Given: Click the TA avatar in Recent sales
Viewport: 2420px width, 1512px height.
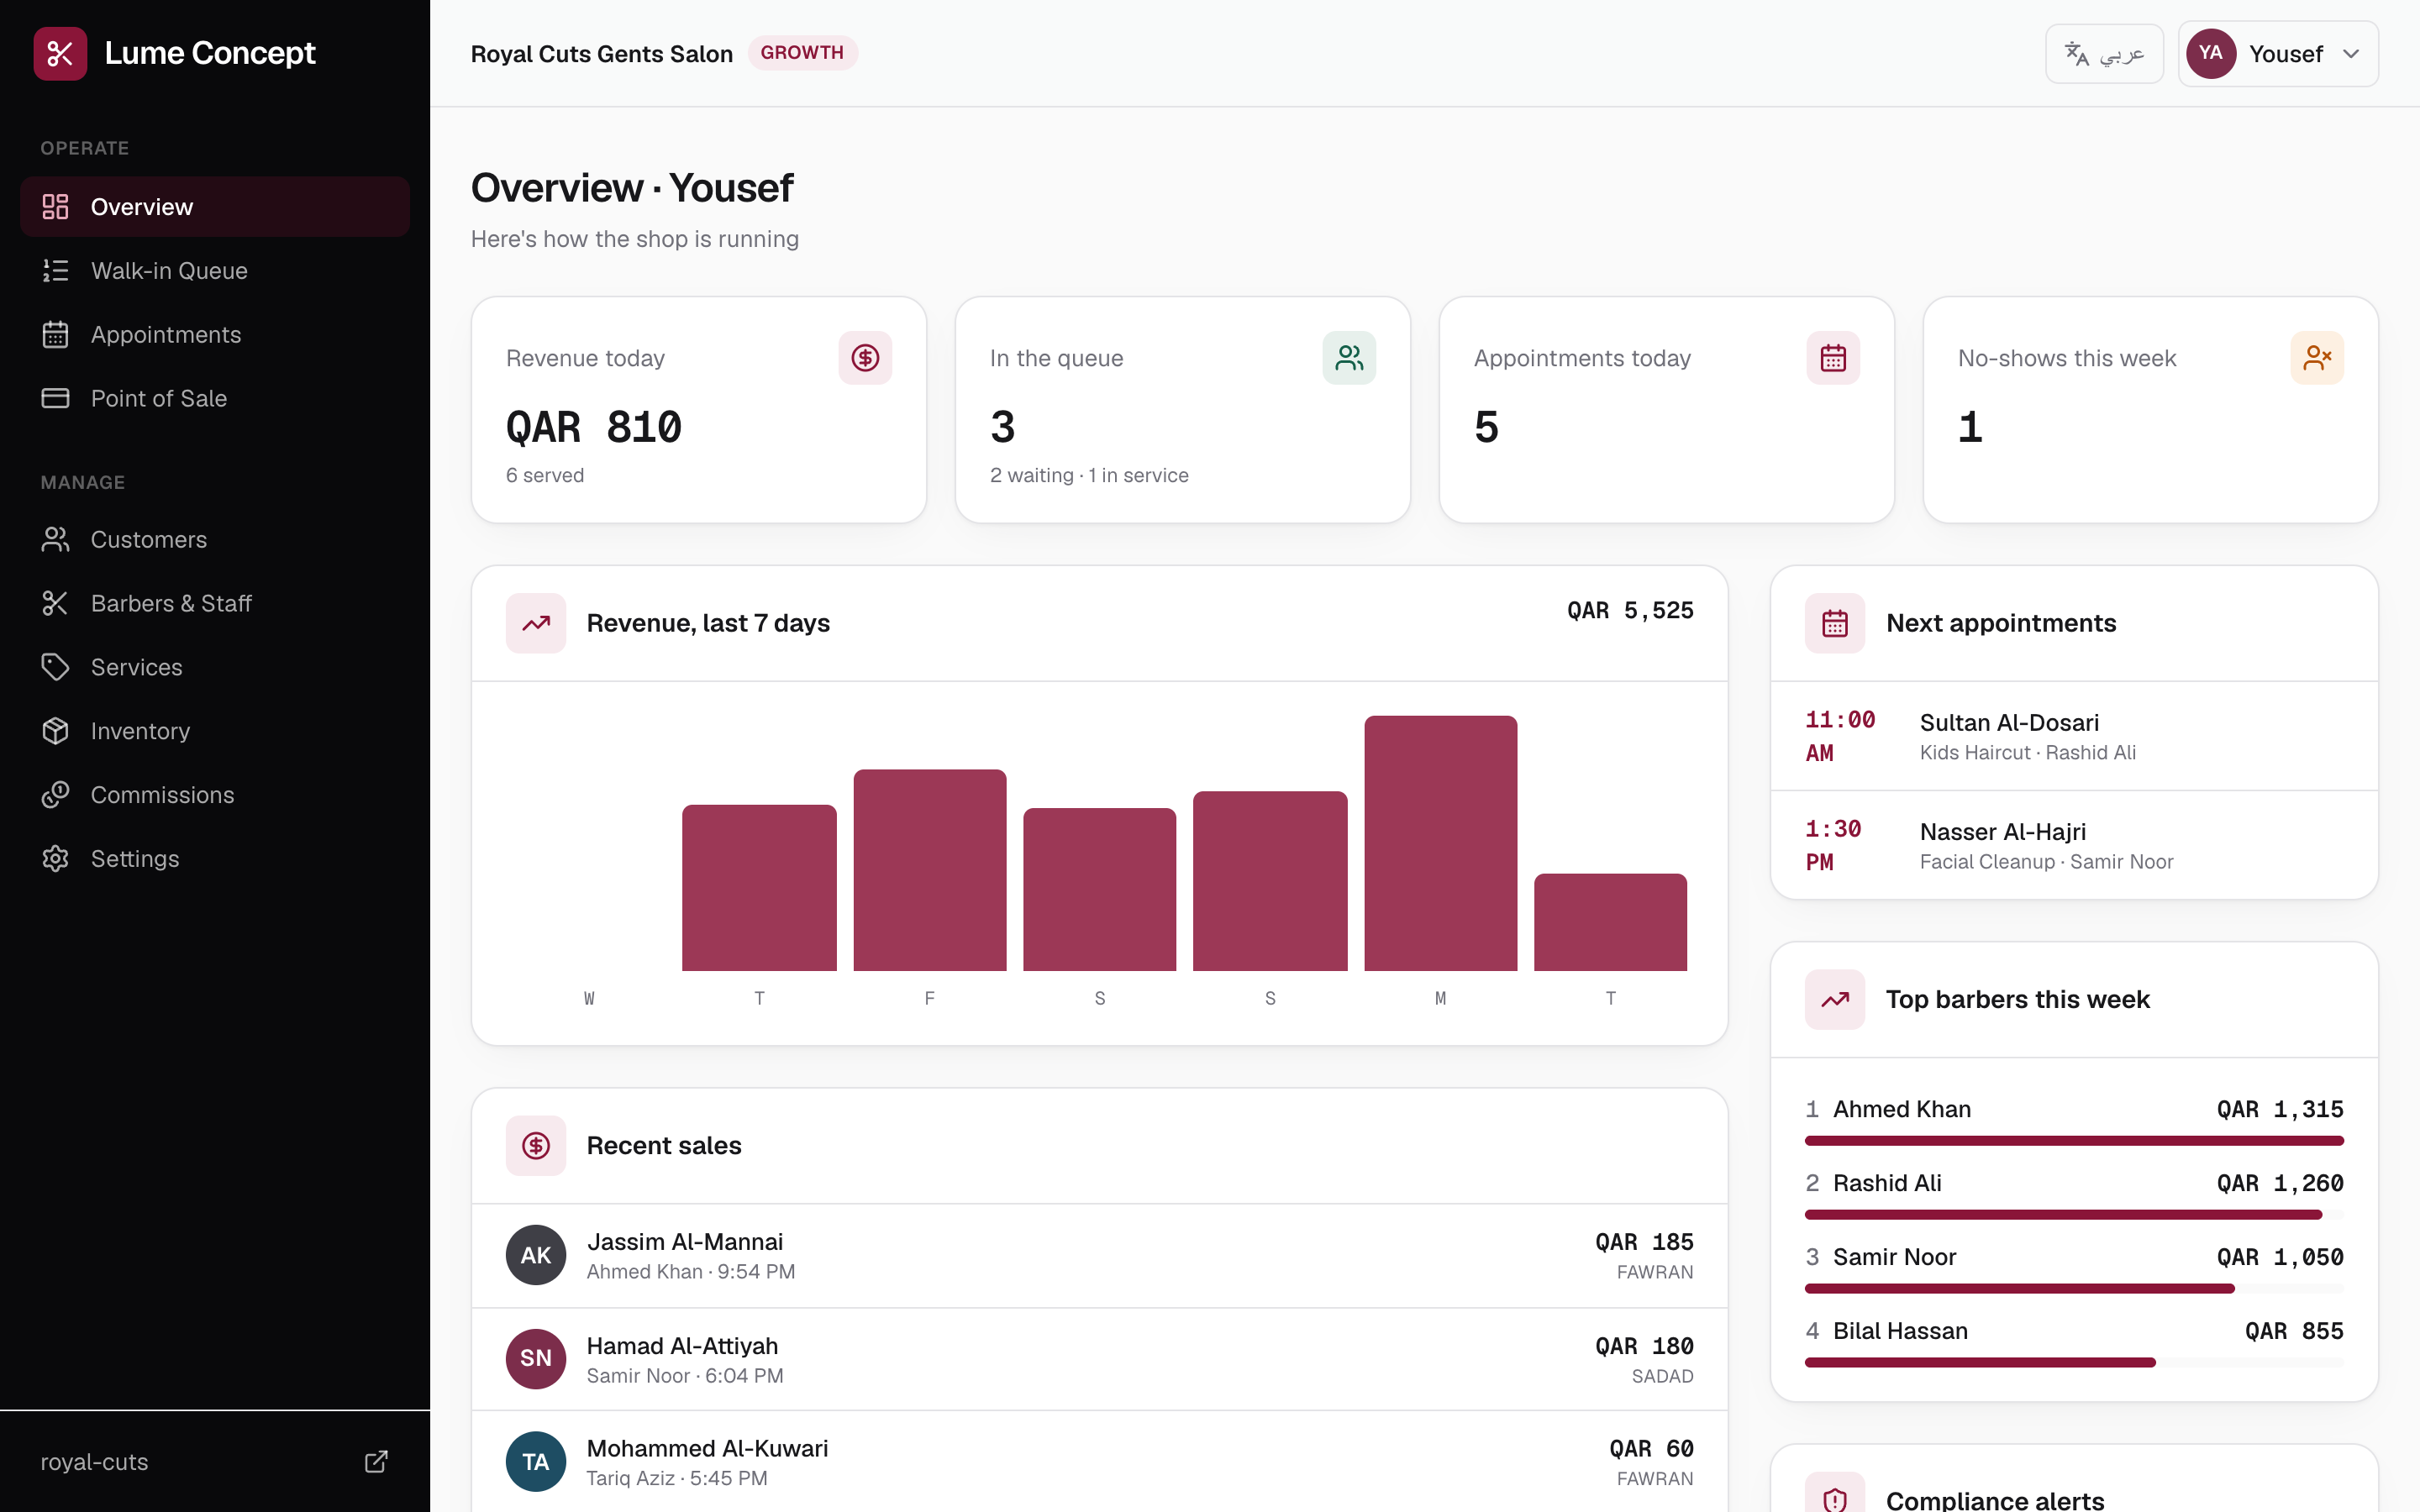Looking at the screenshot, I should [536, 1462].
